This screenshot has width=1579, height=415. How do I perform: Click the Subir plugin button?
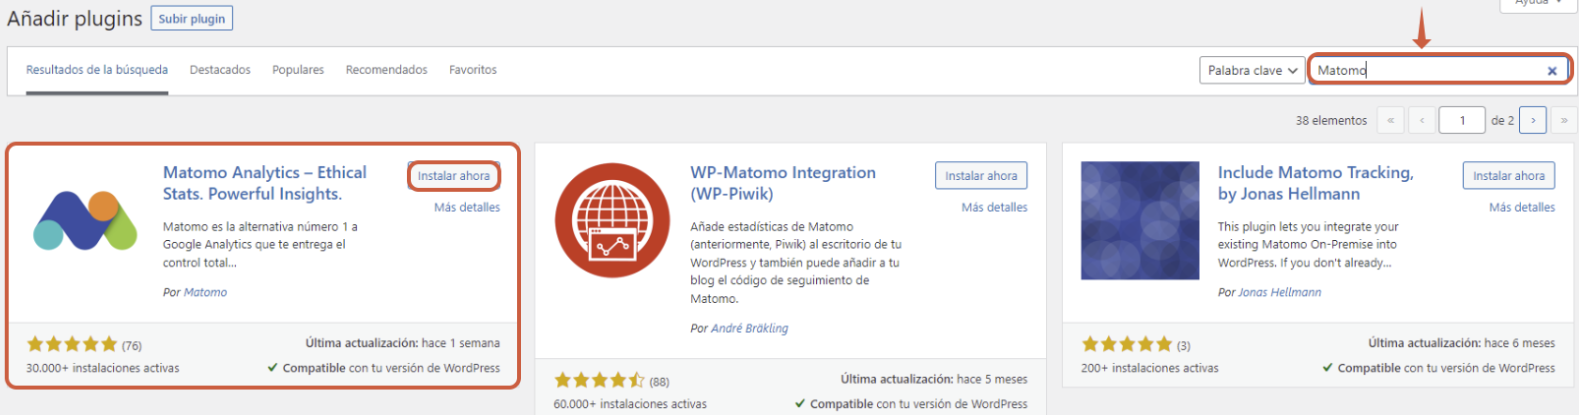(x=192, y=18)
